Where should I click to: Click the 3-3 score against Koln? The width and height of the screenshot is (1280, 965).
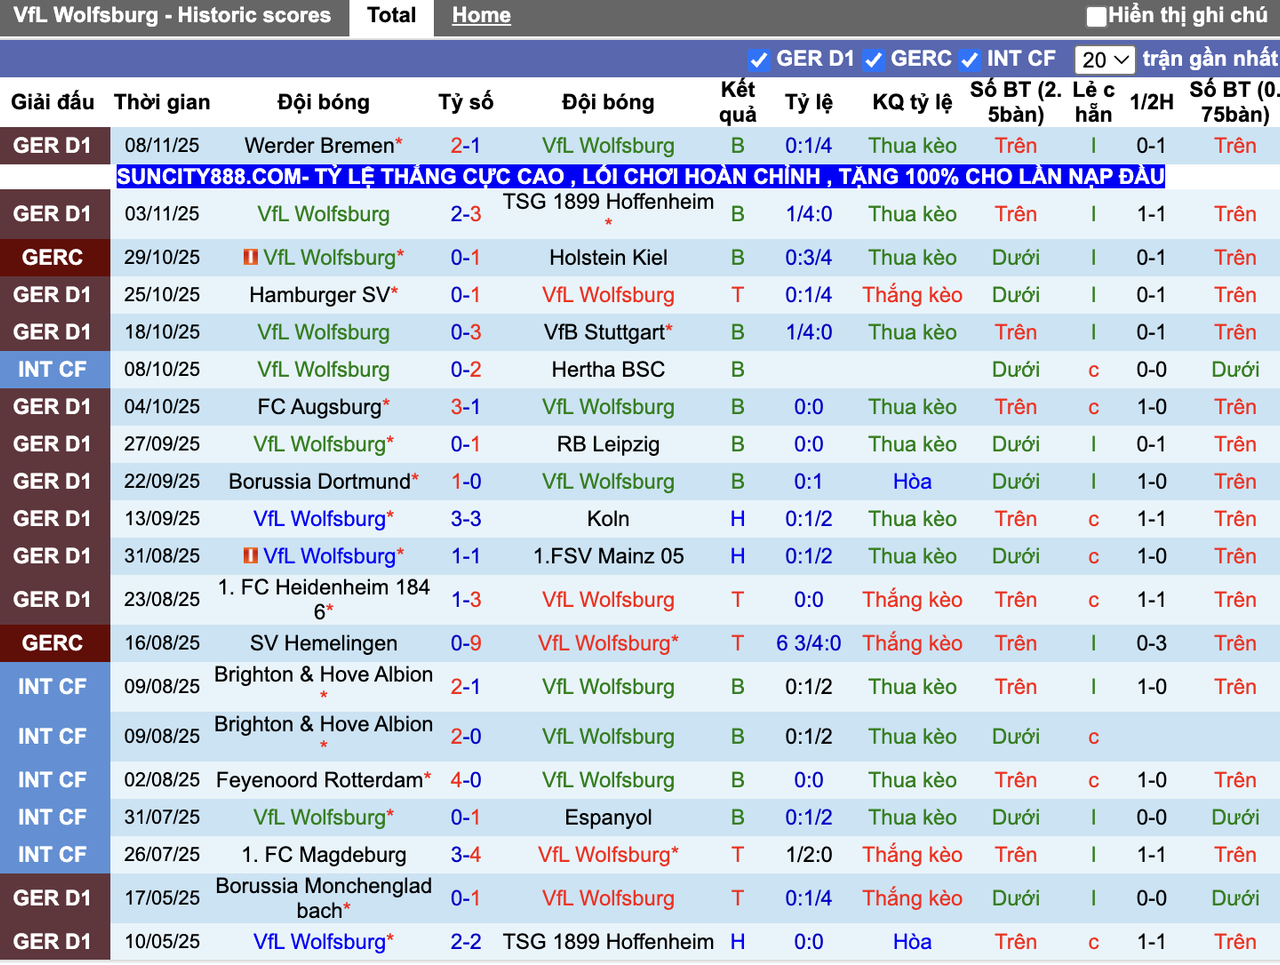pos(465,518)
